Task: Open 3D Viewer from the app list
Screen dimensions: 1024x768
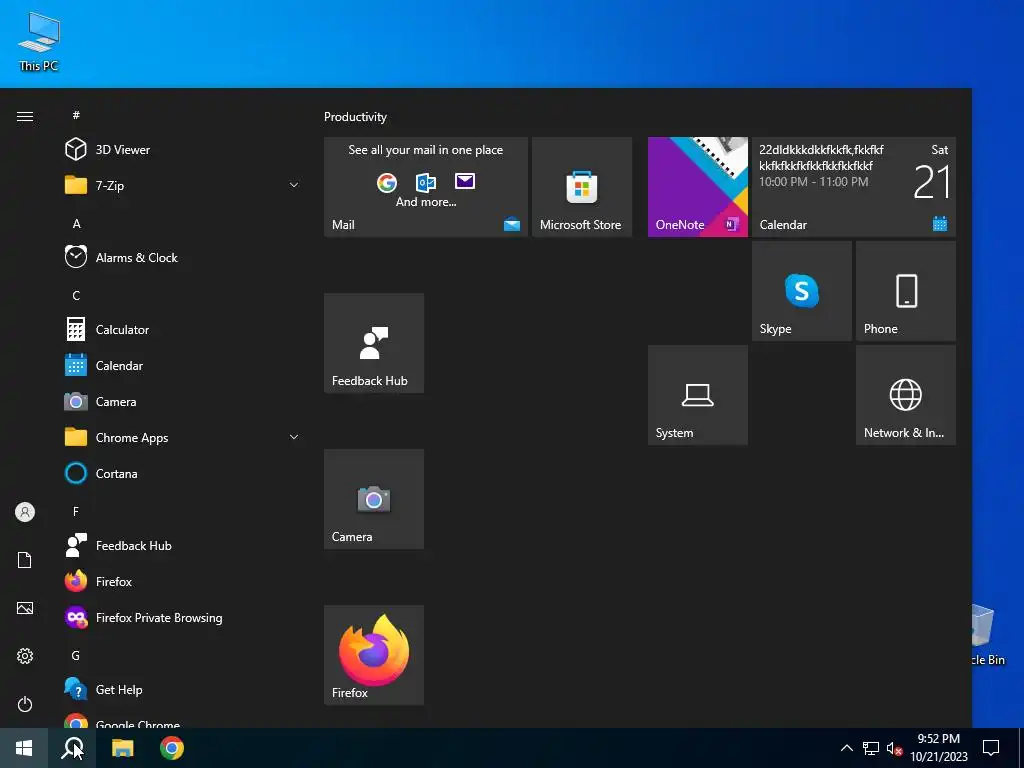Action: 183,150
